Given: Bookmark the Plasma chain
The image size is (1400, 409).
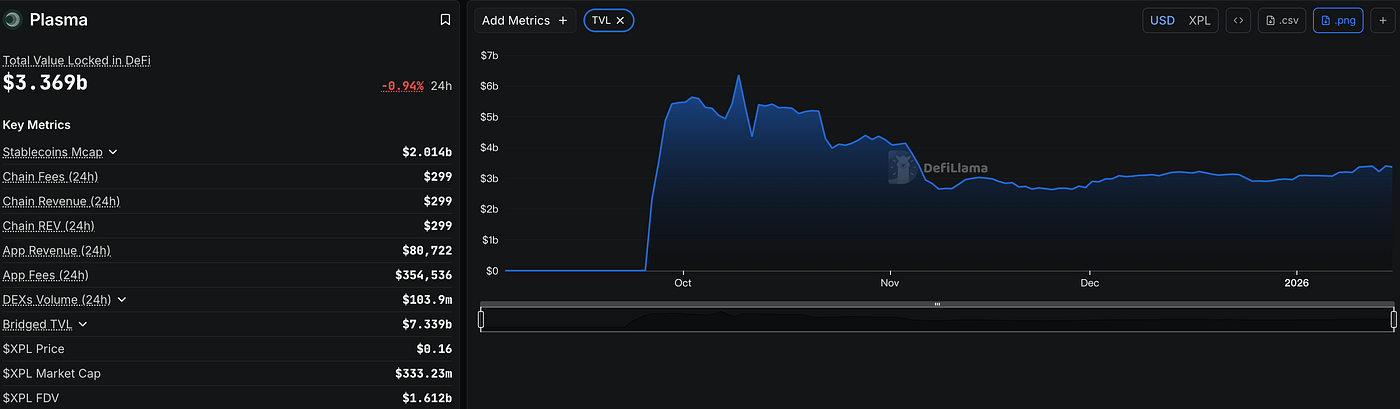Looking at the screenshot, I should [445, 20].
